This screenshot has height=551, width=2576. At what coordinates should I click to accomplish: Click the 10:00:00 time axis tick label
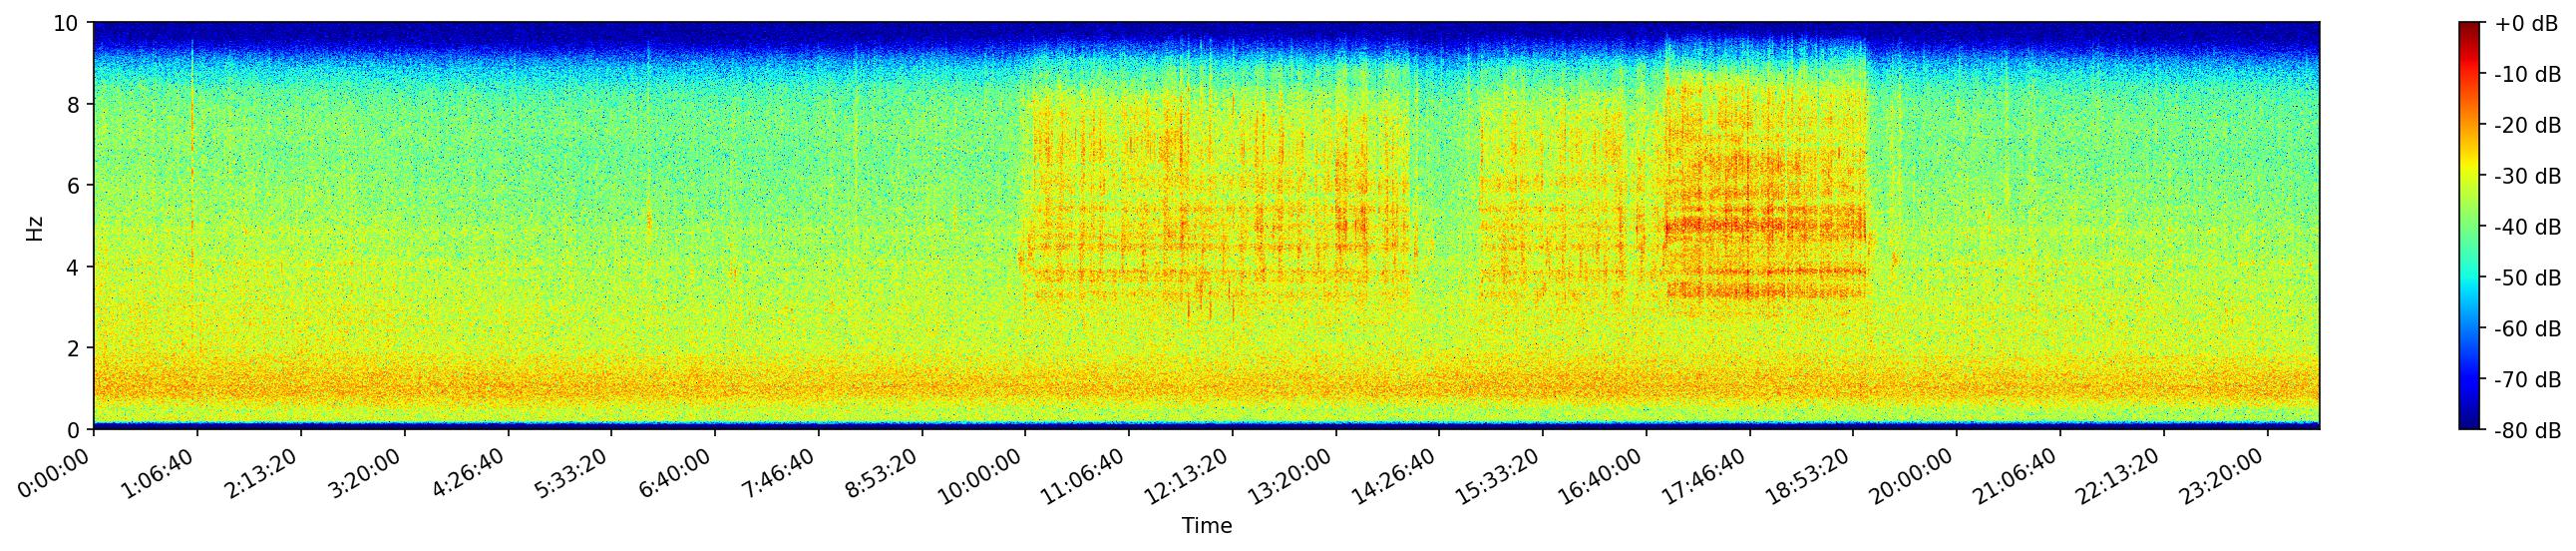coord(986,475)
